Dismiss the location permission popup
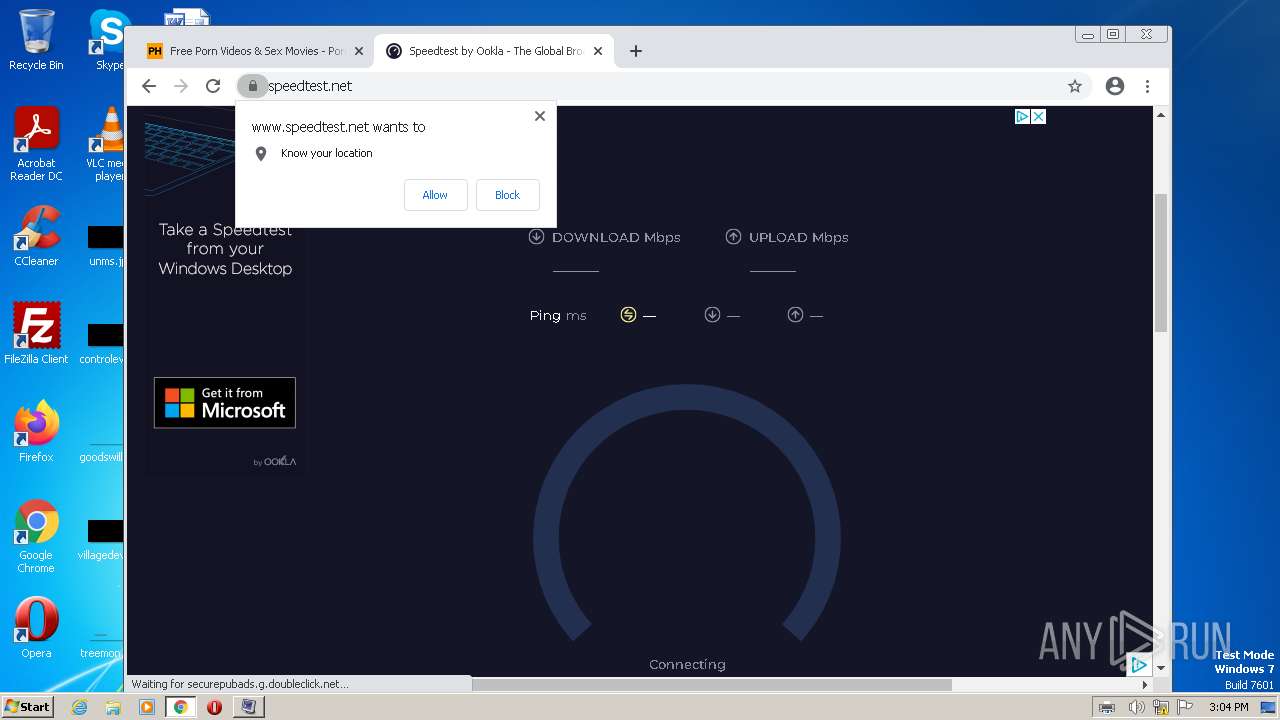Viewport: 1280px width, 720px height. [x=540, y=116]
